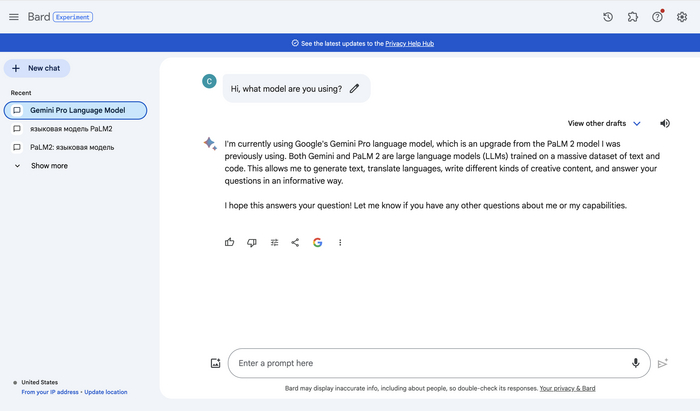700x411 pixels.
Task: Start a New chat
Action: (37, 68)
